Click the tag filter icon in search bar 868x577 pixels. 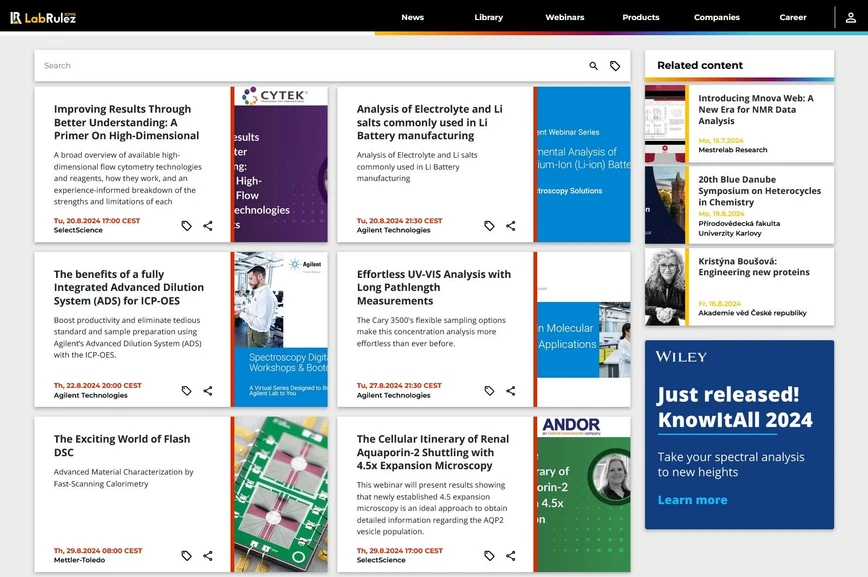click(x=615, y=66)
